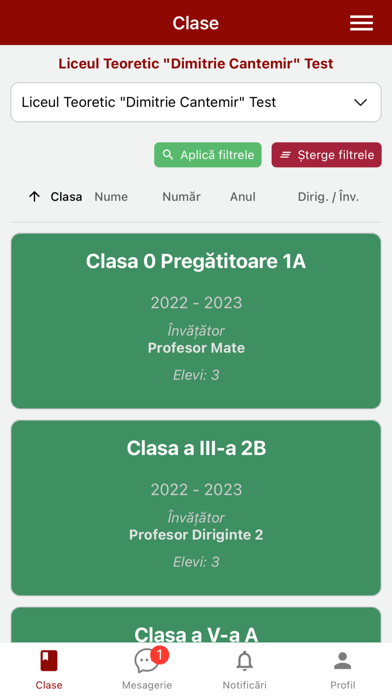Tap the red unread messages badge
The width and height of the screenshot is (392, 696).
pos(159,655)
